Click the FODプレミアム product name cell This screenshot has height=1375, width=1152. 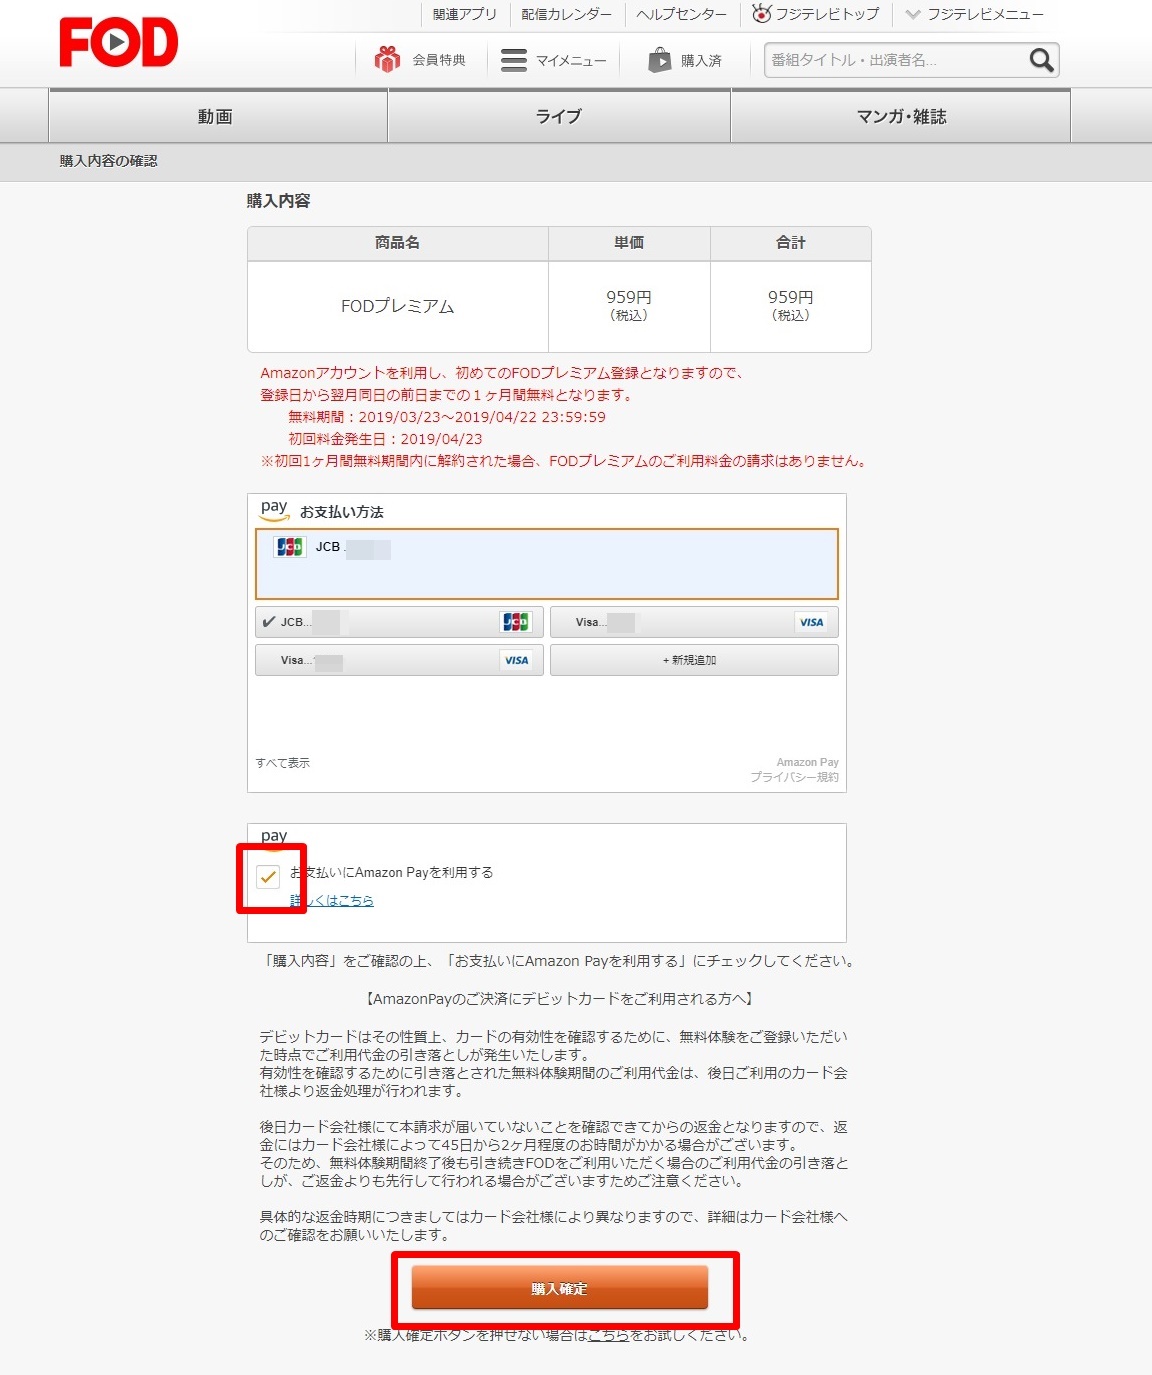point(398,307)
